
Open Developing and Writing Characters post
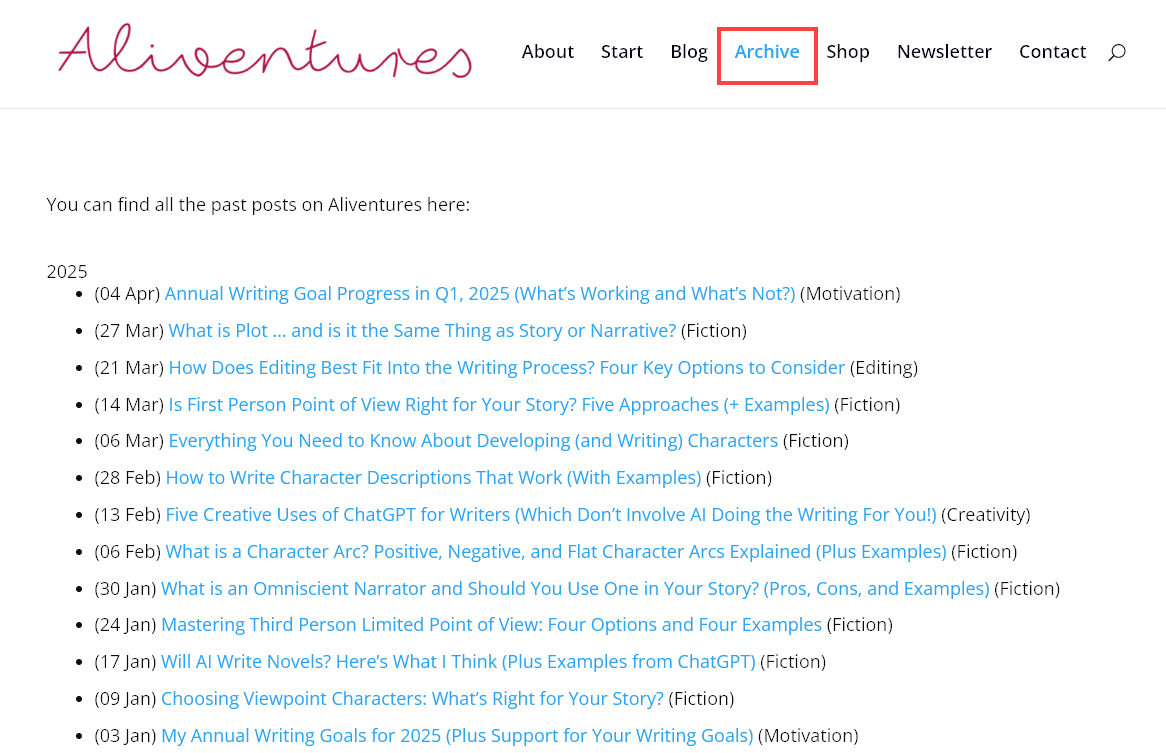pos(473,441)
